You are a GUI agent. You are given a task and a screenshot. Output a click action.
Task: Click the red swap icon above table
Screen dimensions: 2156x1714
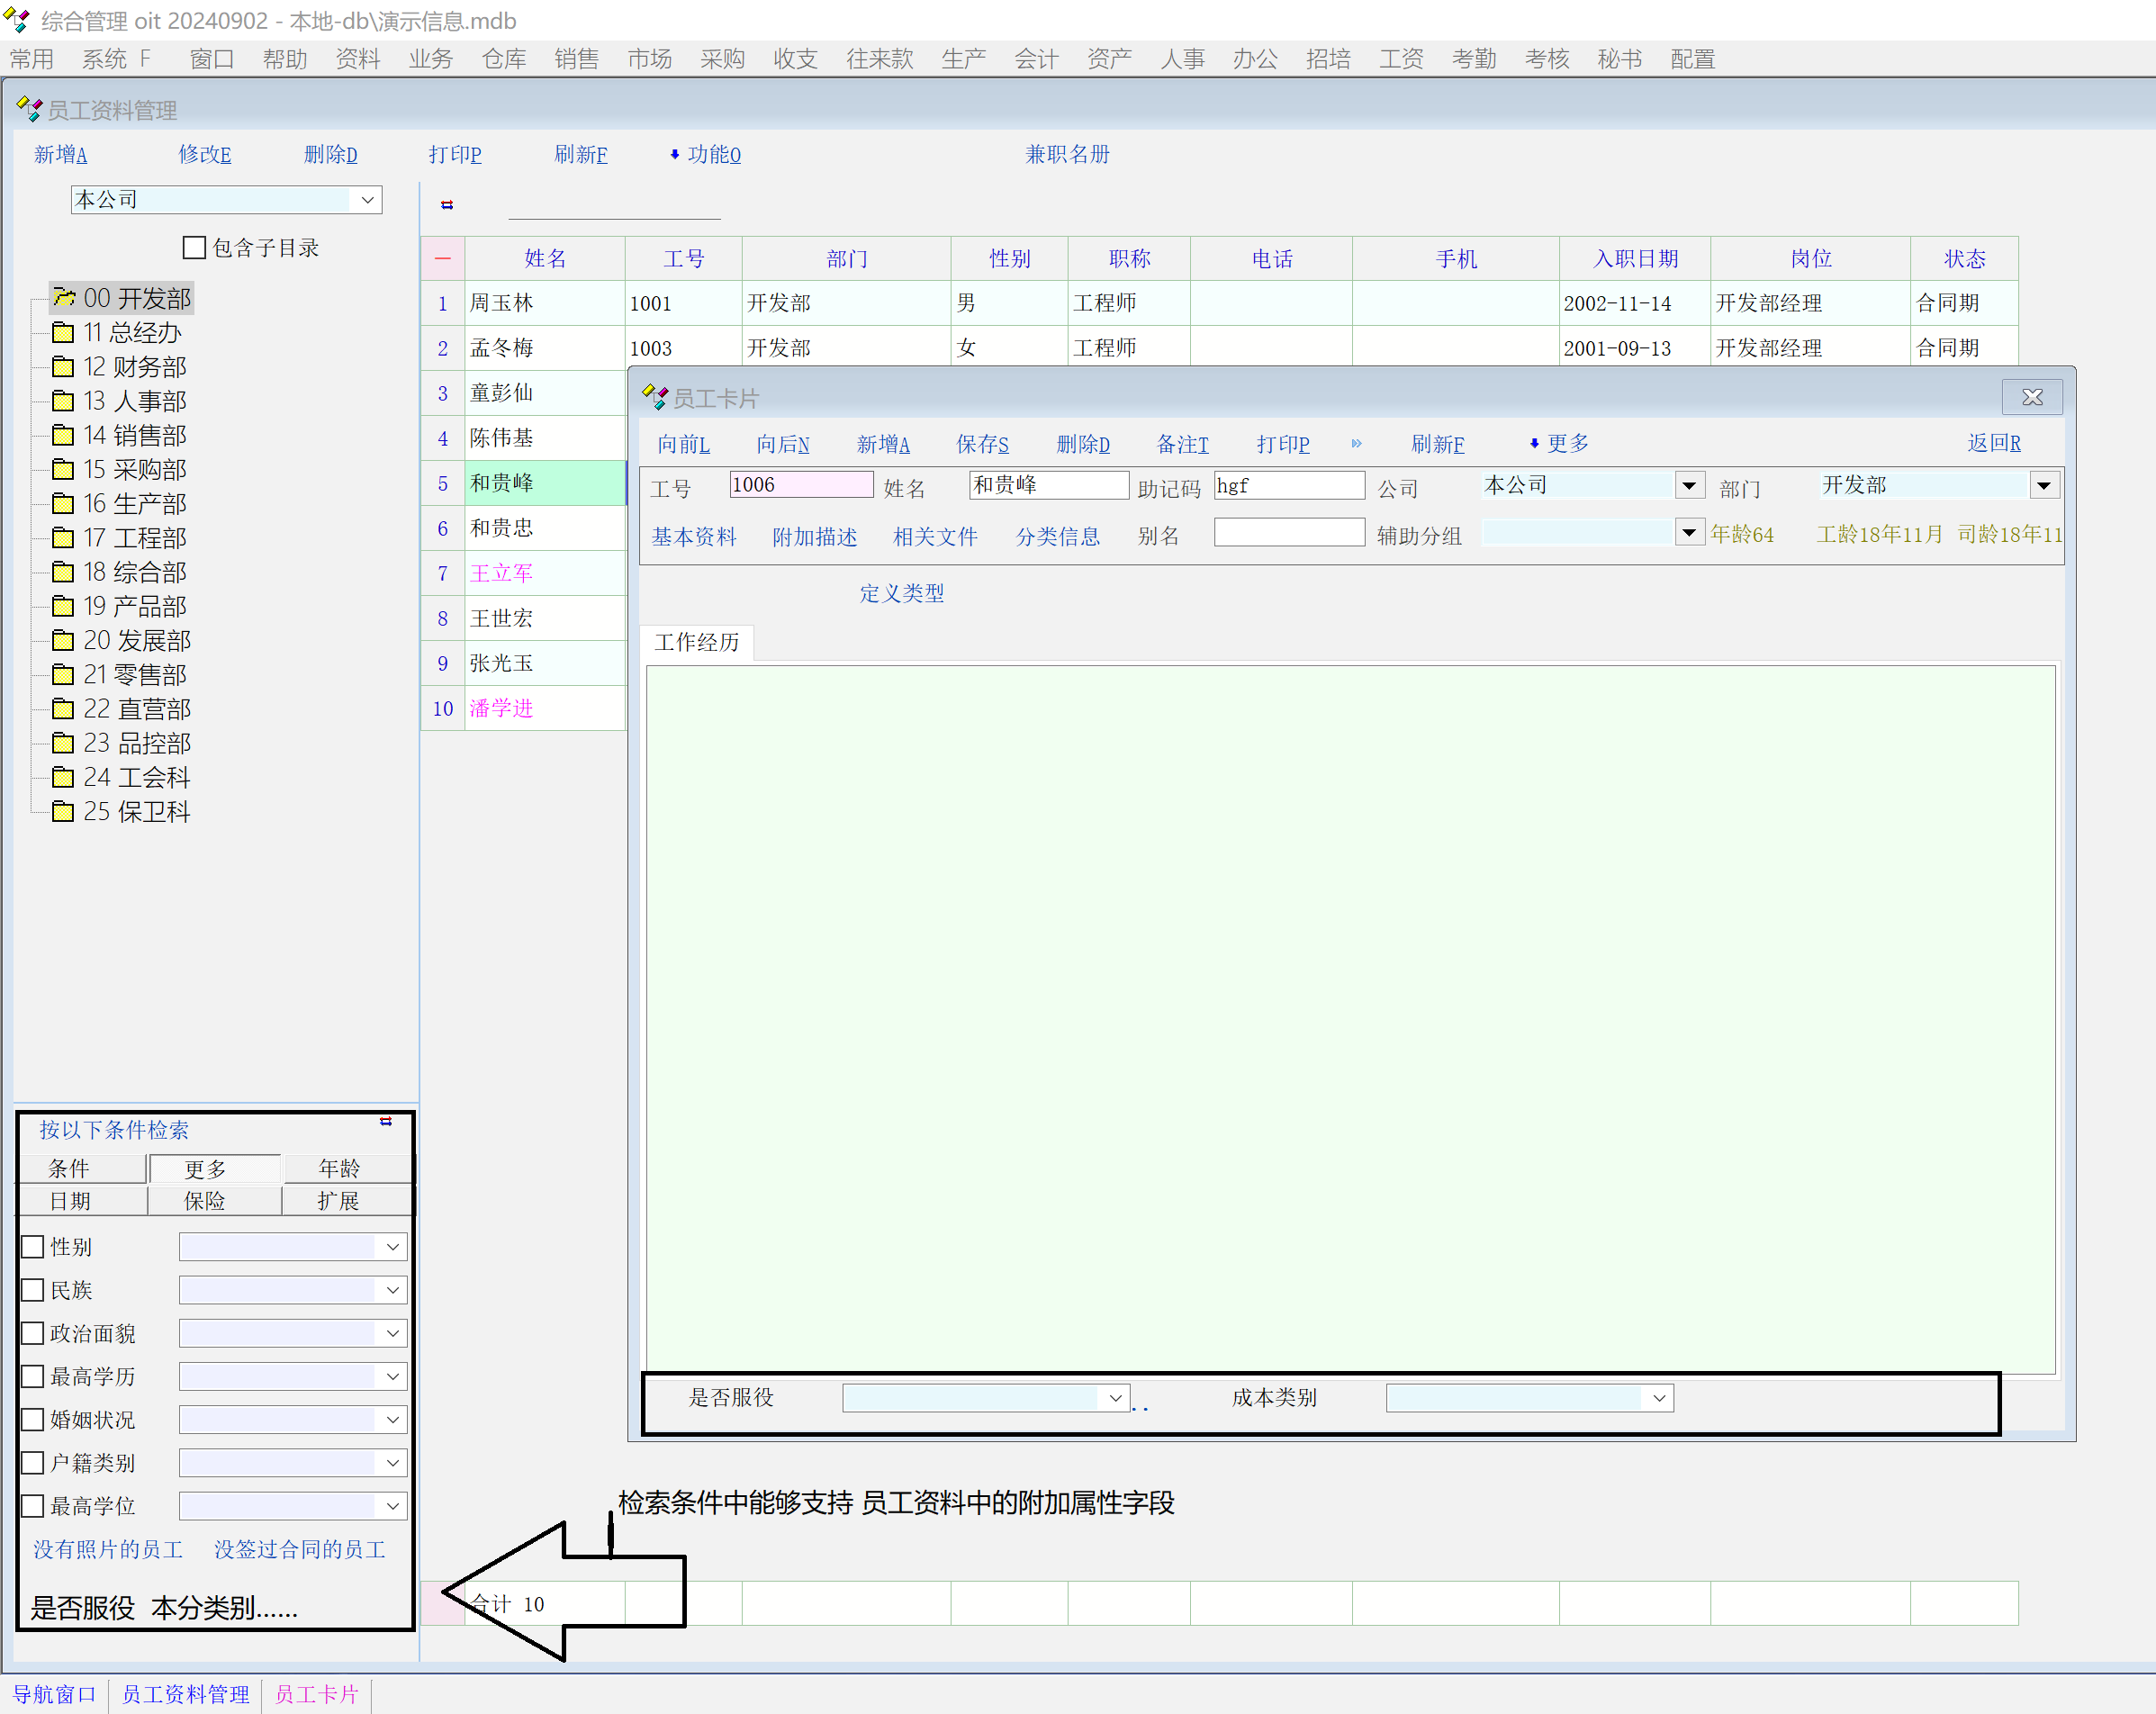(447, 205)
